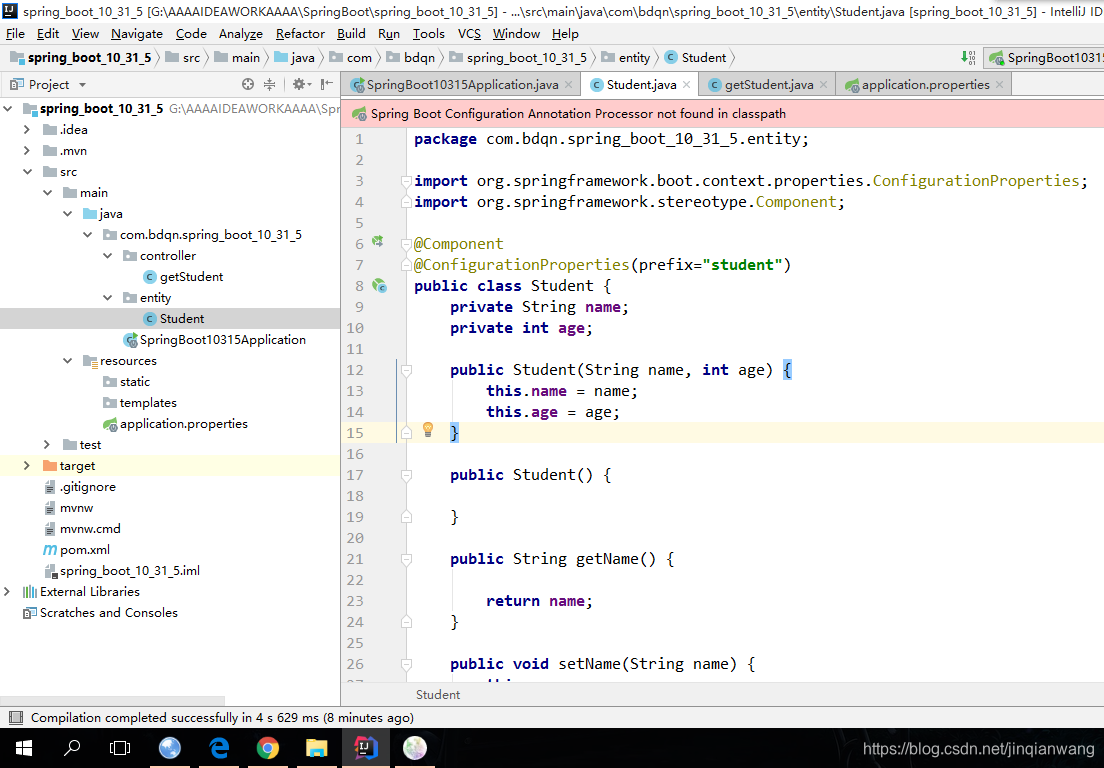Screen dimensions: 1104x768
Task: Collapse the resources folder
Action: [68, 360]
